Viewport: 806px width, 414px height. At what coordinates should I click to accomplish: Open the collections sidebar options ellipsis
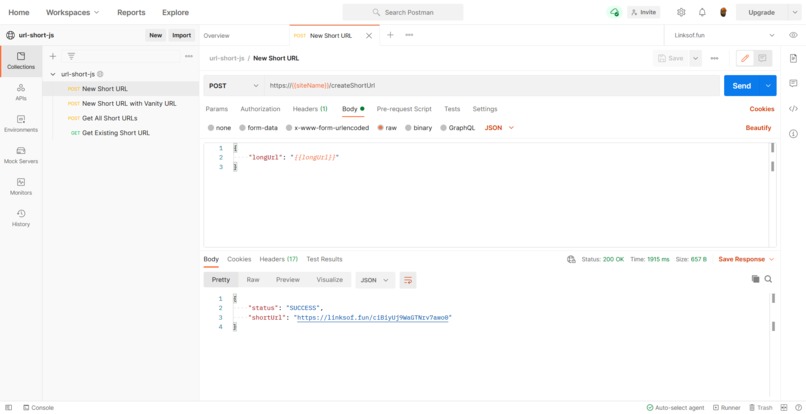[189, 56]
